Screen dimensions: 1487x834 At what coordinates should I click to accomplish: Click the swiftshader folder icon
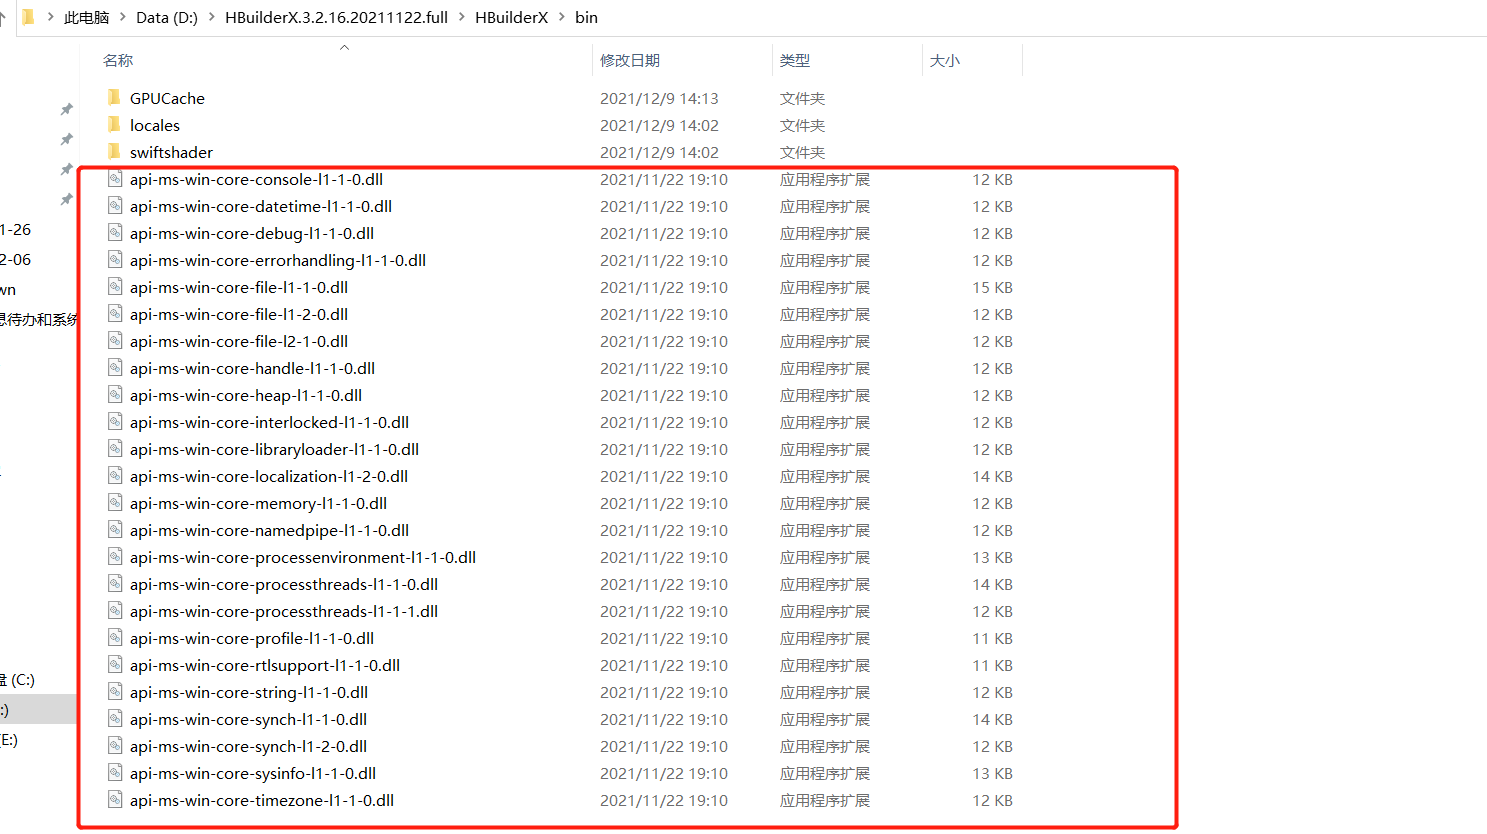(114, 152)
